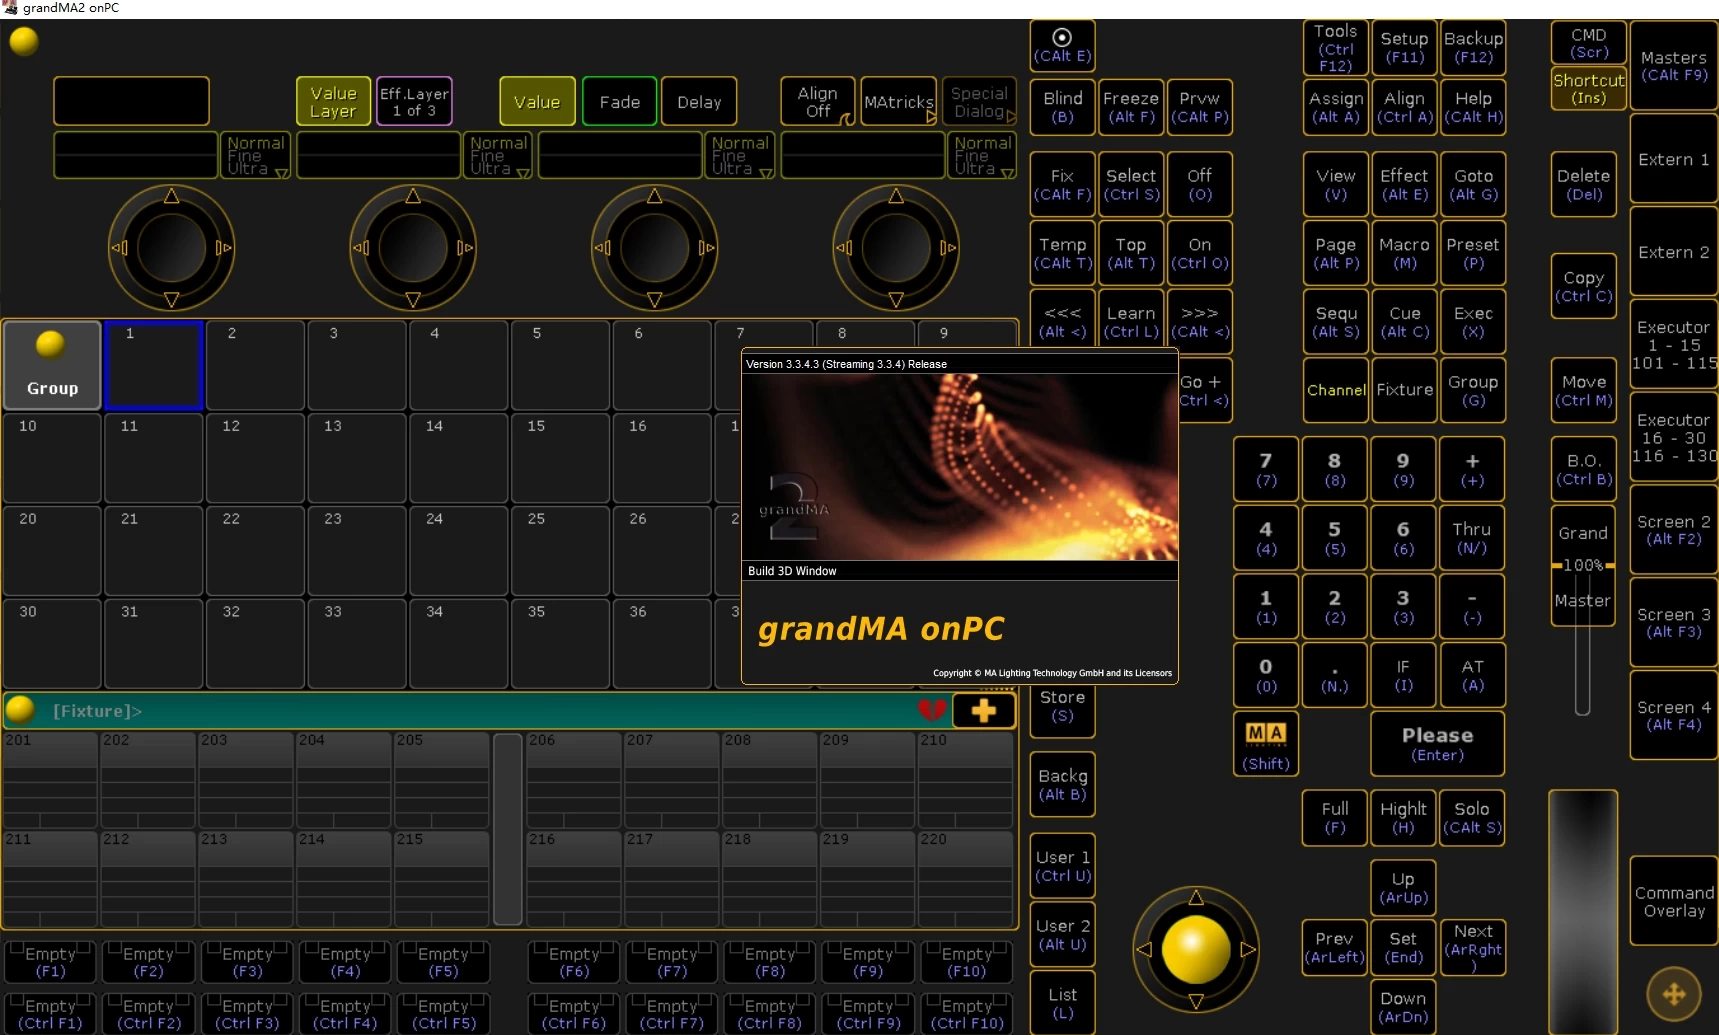Open the Align Off options

818,101
